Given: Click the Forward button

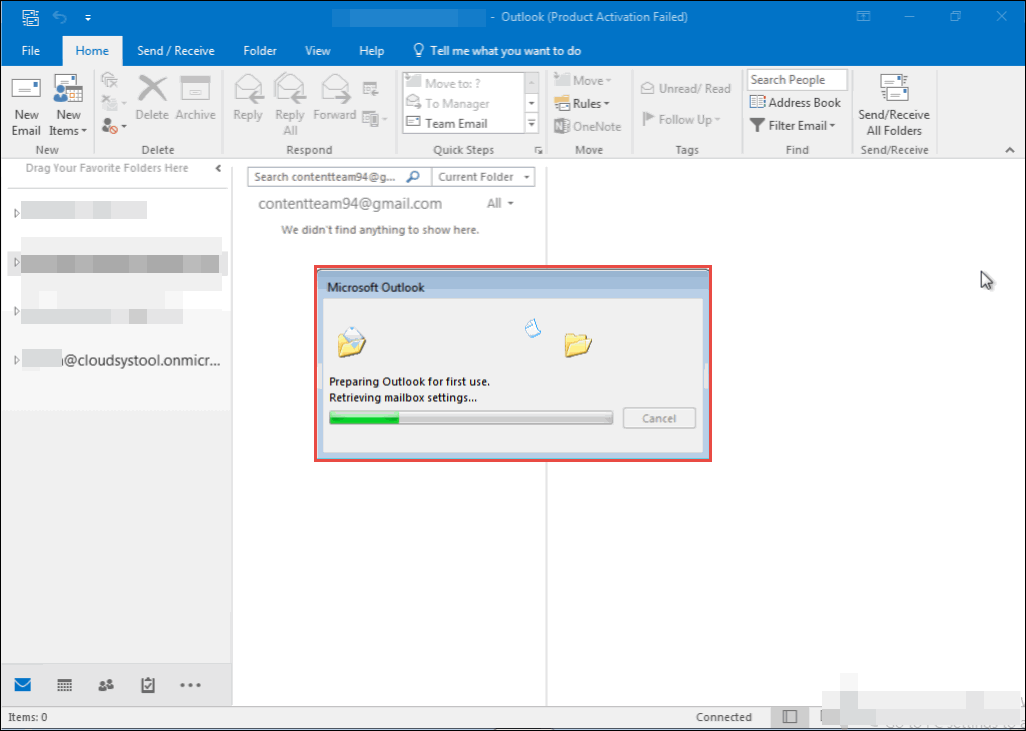Looking at the screenshot, I should click(334, 98).
